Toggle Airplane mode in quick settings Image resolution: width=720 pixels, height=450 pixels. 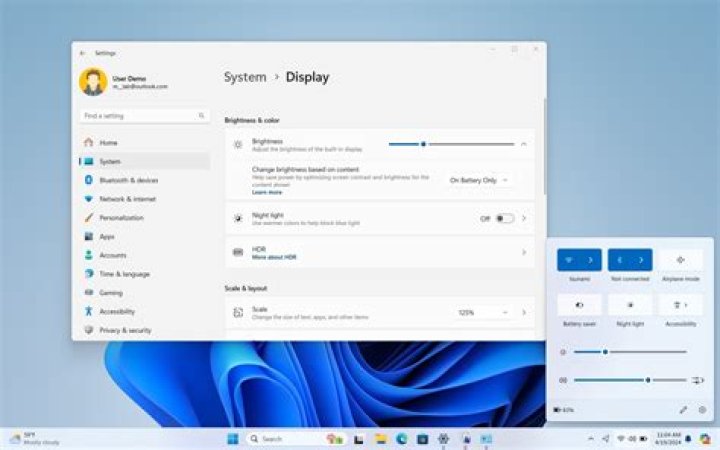[680, 260]
